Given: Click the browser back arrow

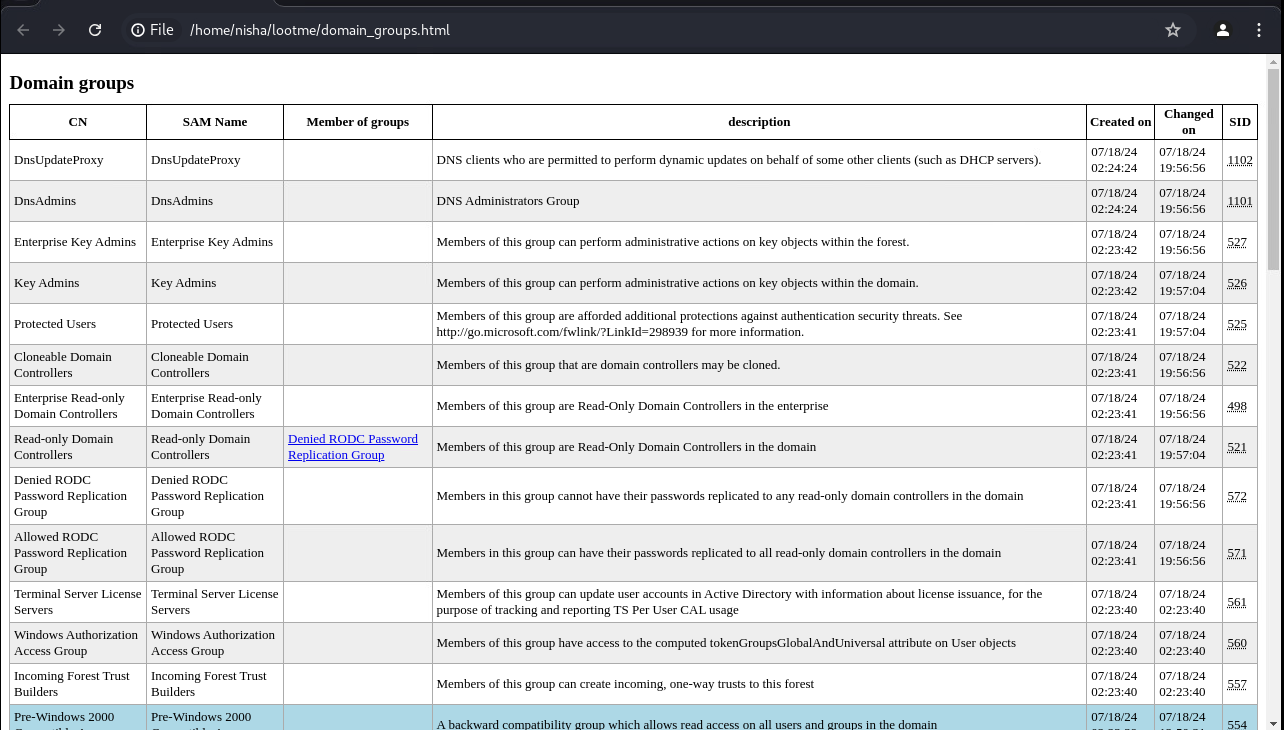Looking at the screenshot, I should [23, 30].
